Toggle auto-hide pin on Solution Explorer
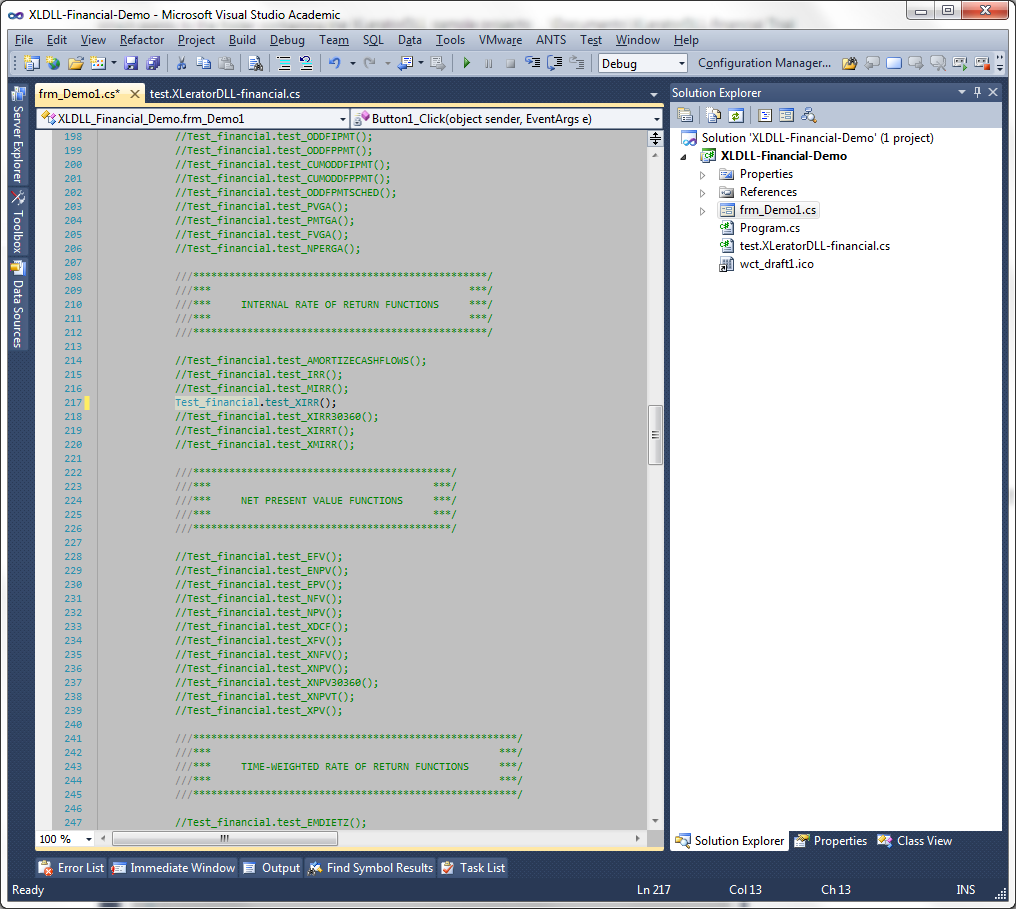This screenshot has height=909, width=1016. [x=977, y=92]
